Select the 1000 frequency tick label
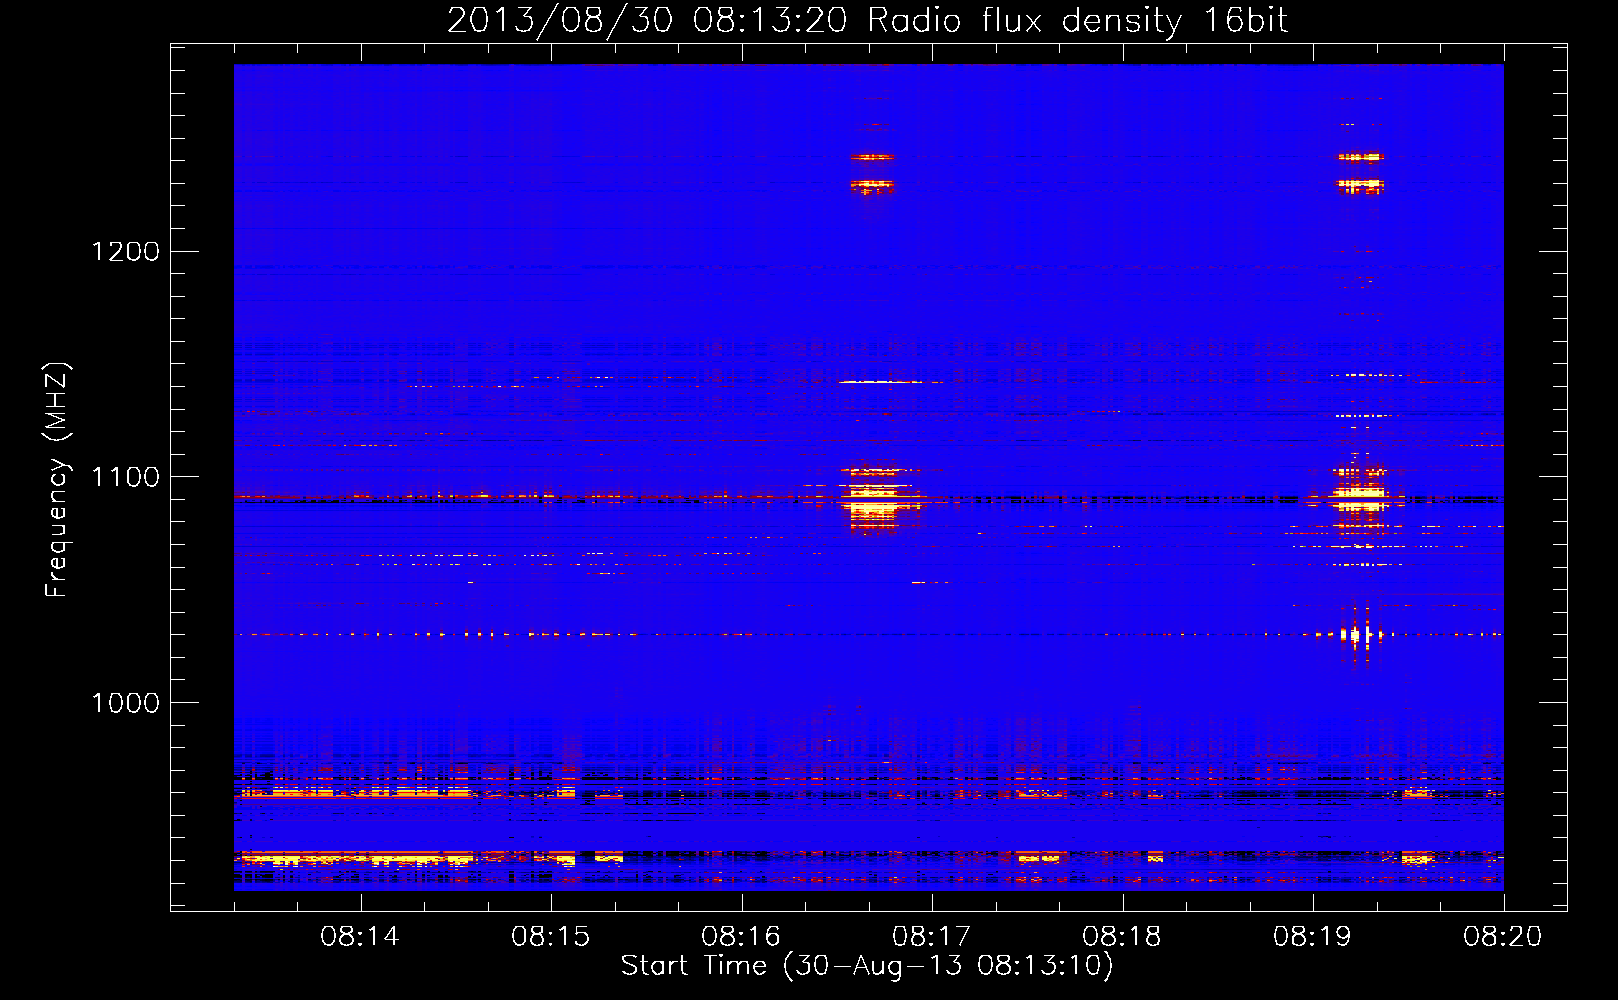 tap(126, 703)
